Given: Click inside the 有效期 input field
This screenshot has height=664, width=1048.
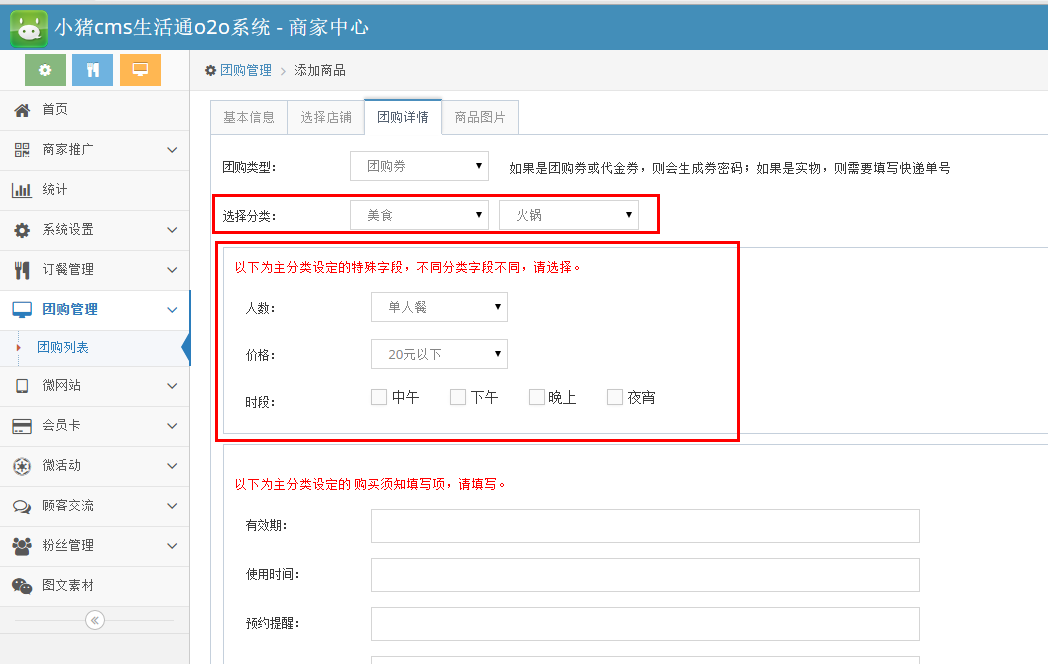Looking at the screenshot, I should [645, 526].
